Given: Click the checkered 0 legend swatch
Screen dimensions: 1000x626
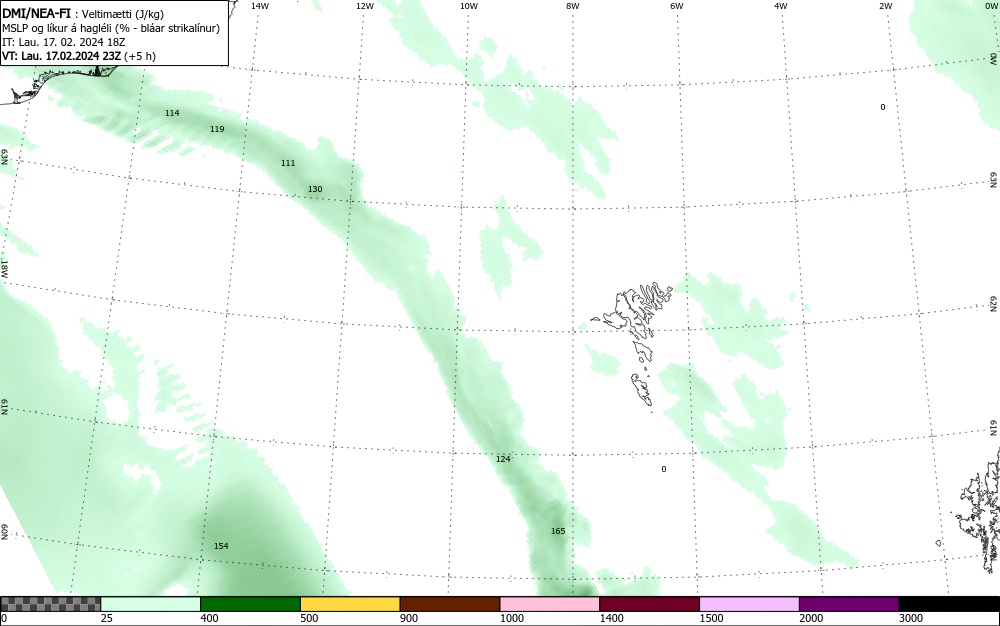Looking at the screenshot, I should click(x=50, y=604).
